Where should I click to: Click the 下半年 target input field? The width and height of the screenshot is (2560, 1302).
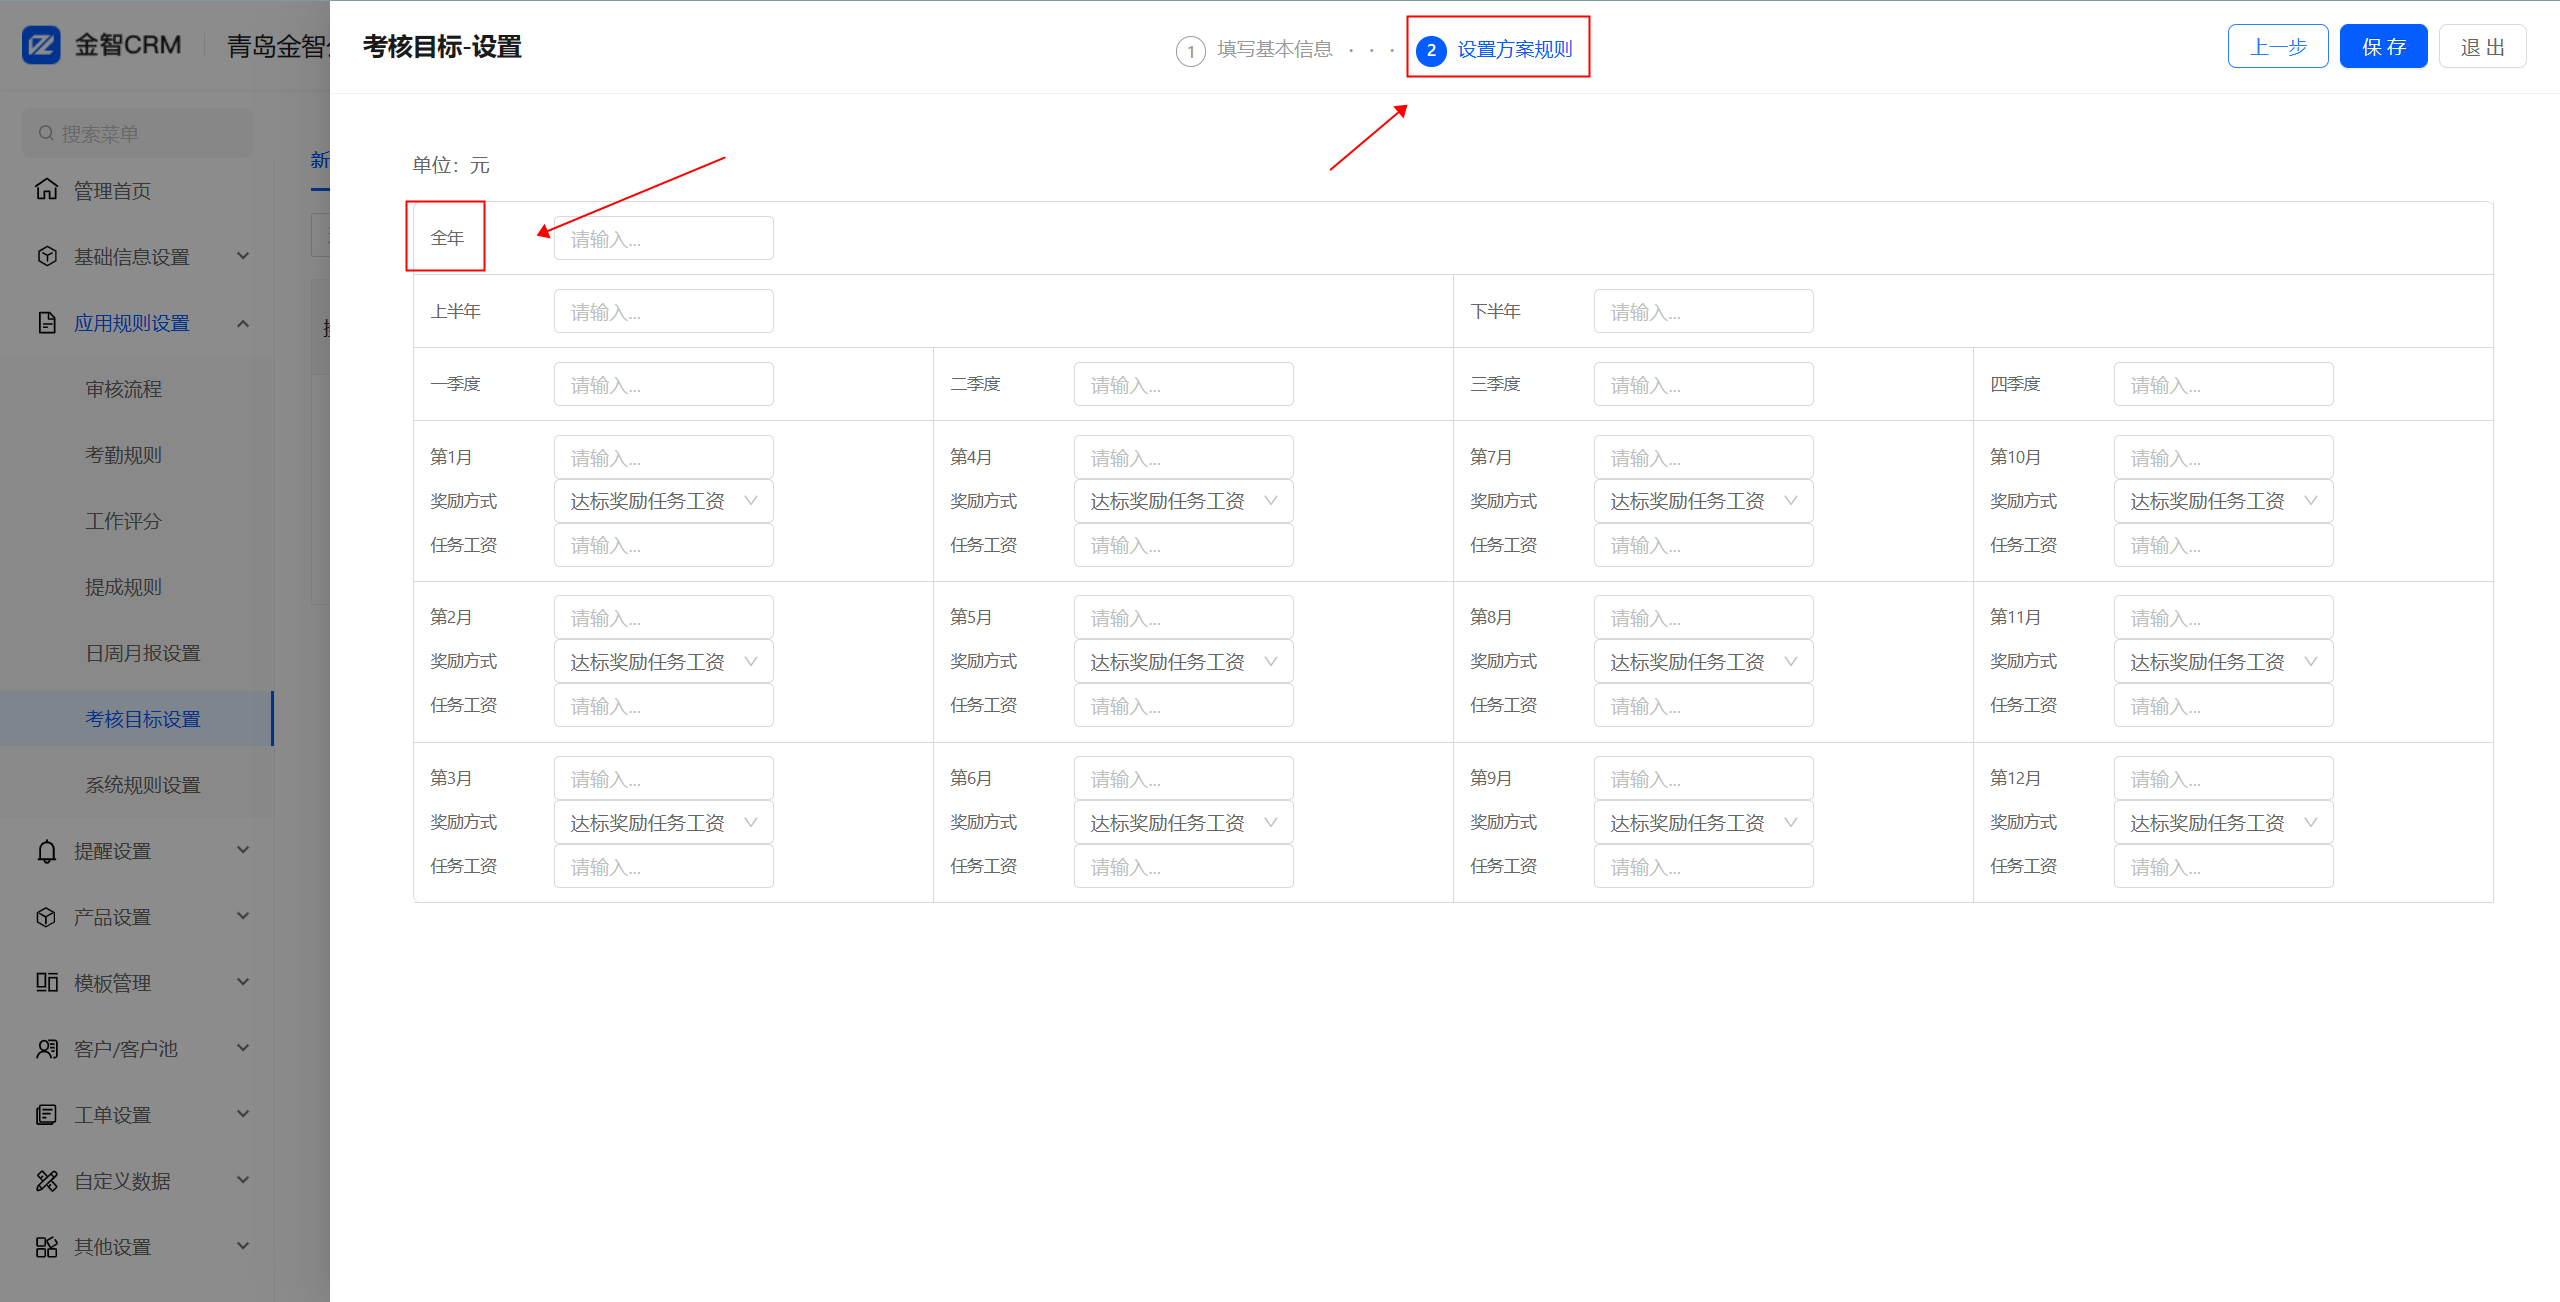(1704, 311)
